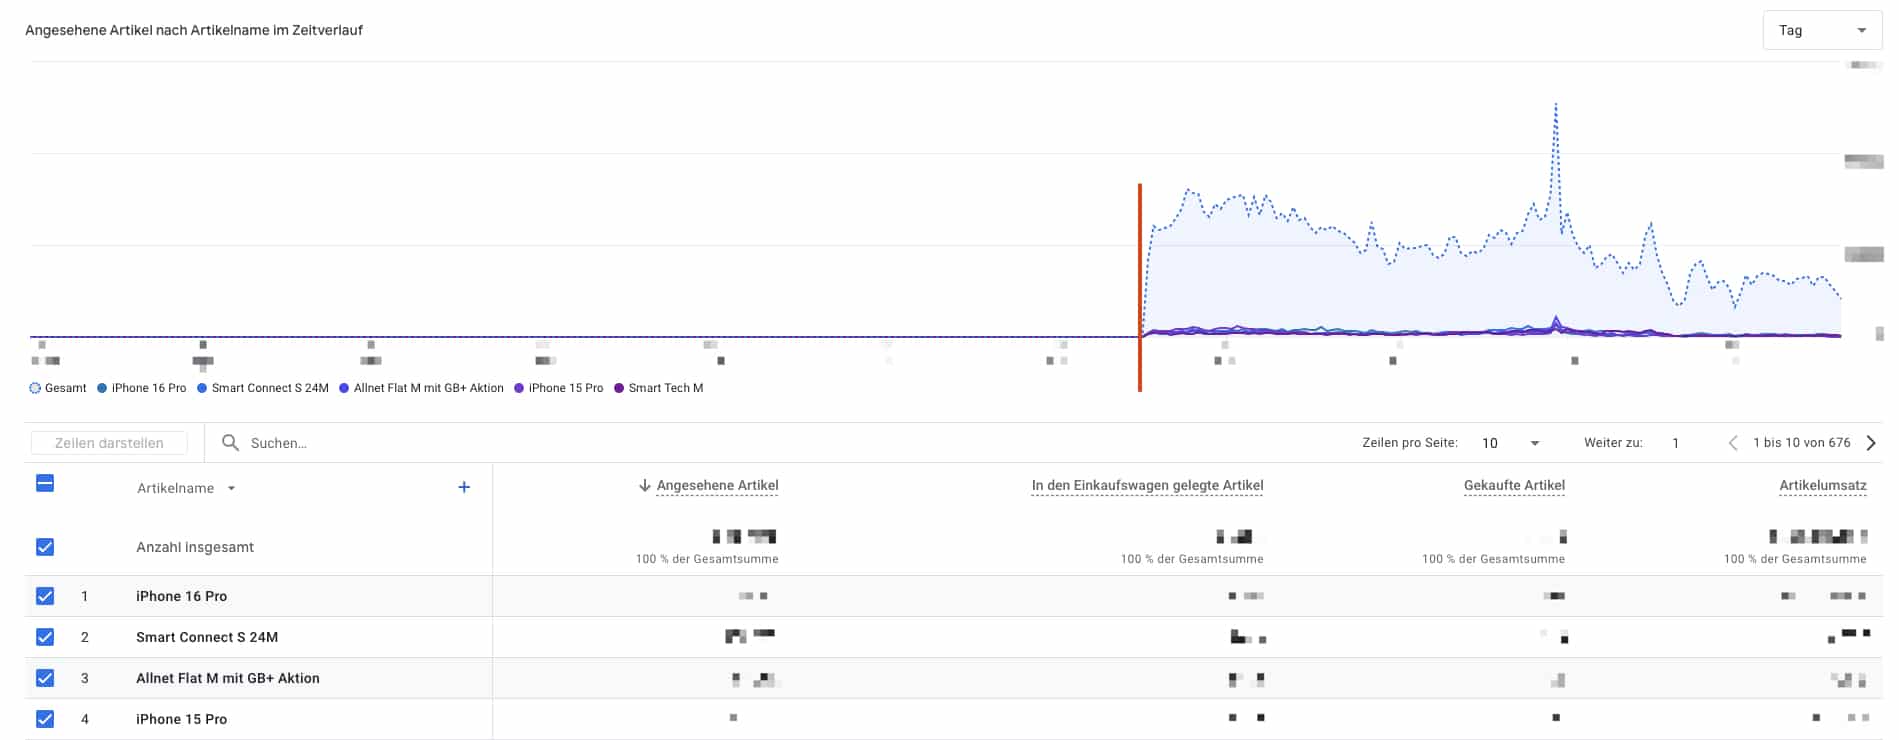Toggle iPhone 16 Pro legend entry
Viewport: 1899px width, 740px height.
[x=142, y=388]
